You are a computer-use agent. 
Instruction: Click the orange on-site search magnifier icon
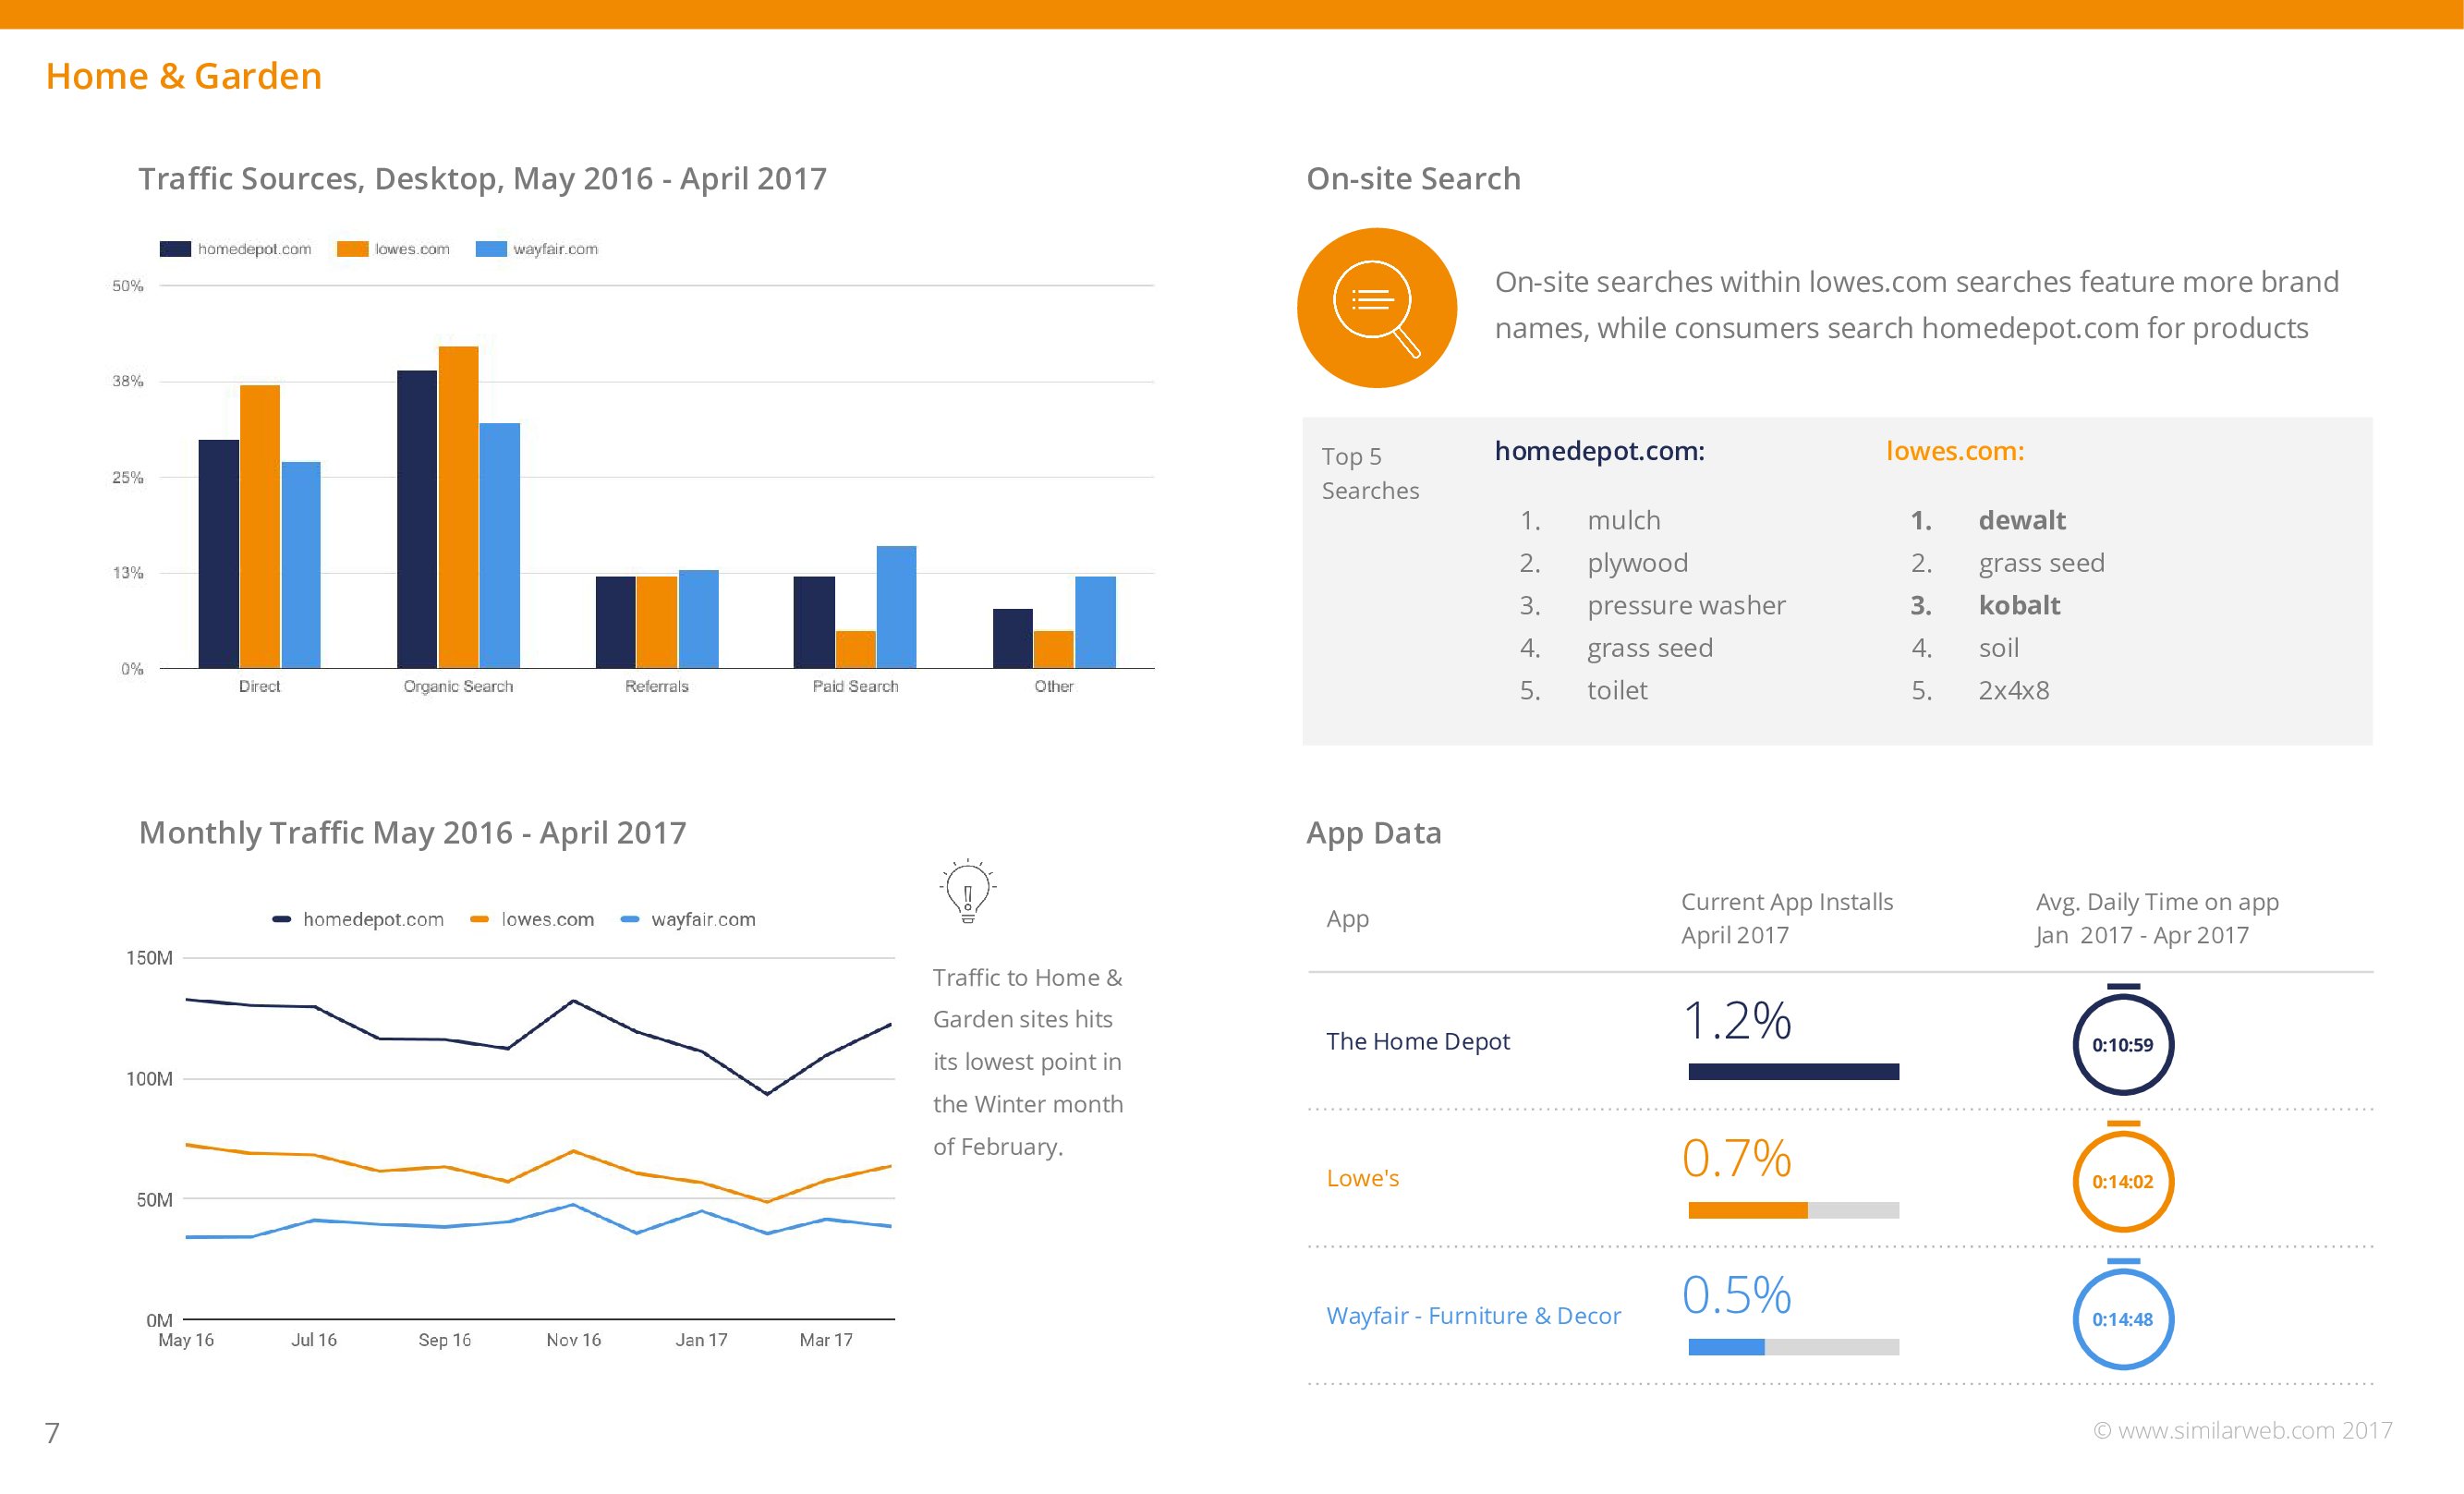[1376, 308]
